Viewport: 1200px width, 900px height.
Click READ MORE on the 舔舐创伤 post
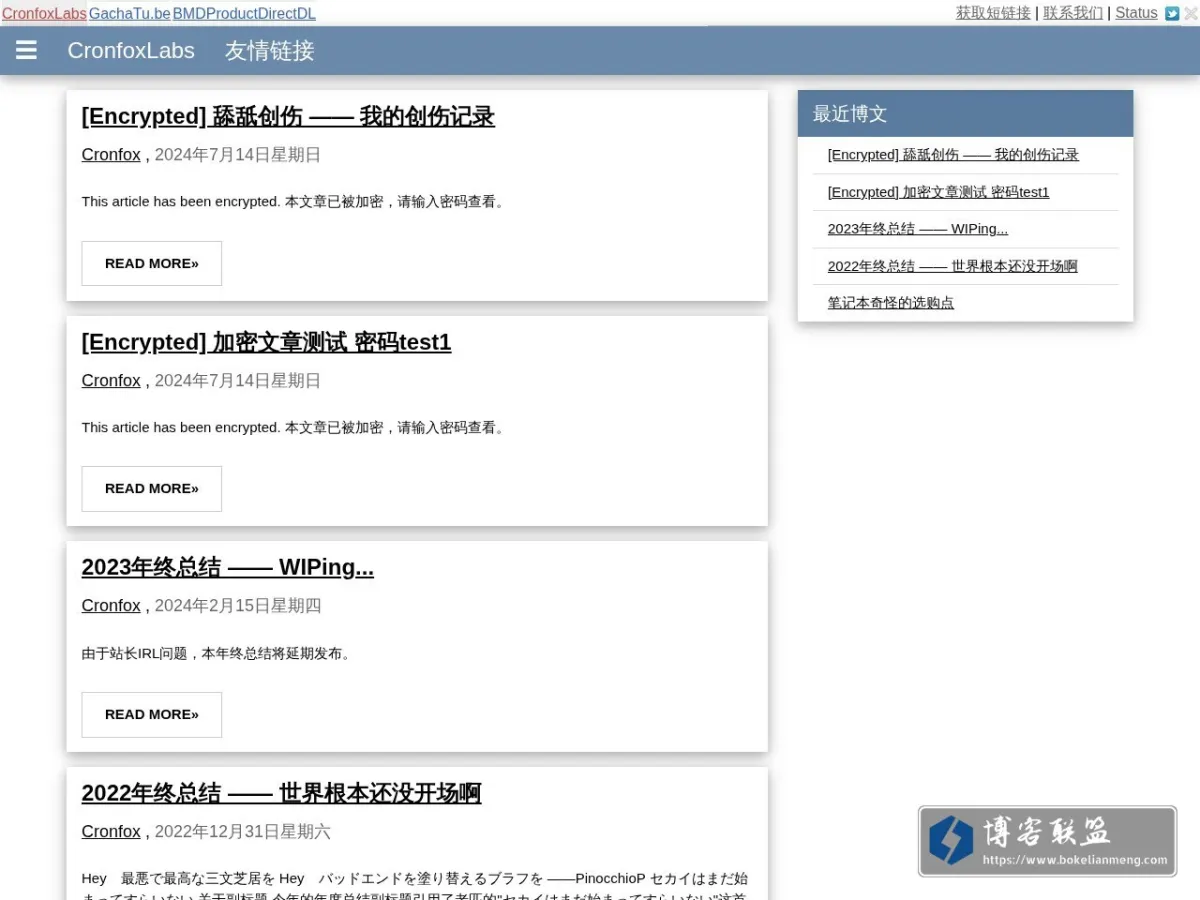tap(152, 263)
